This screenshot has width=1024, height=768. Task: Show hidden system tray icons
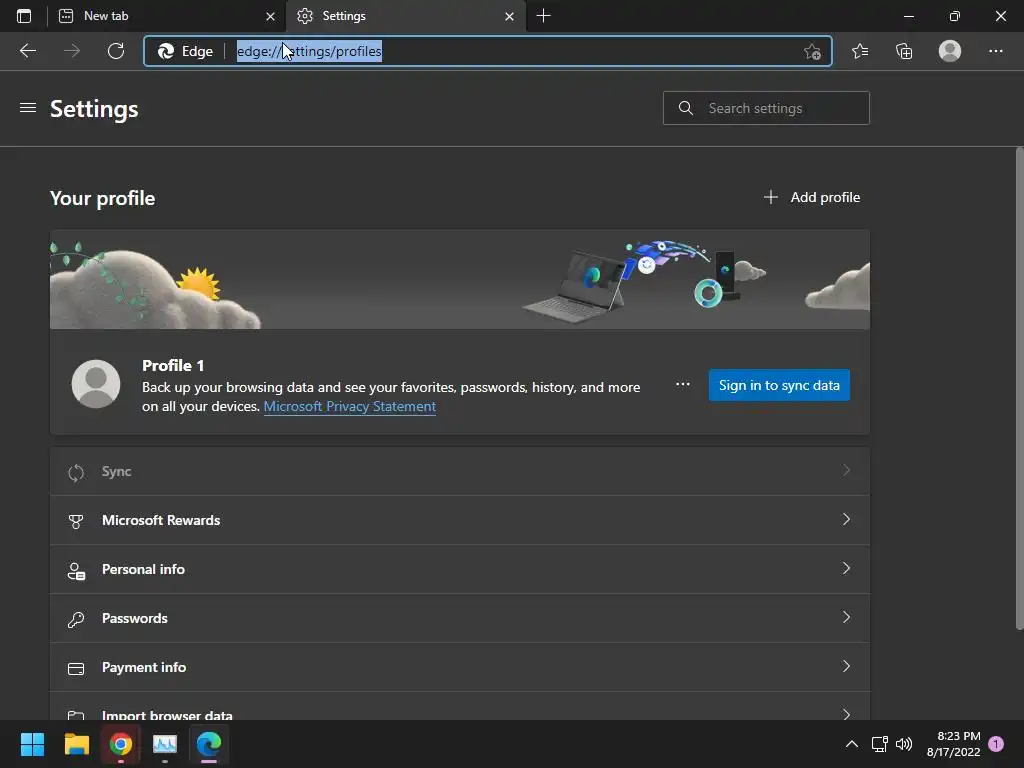[x=852, y=744]
